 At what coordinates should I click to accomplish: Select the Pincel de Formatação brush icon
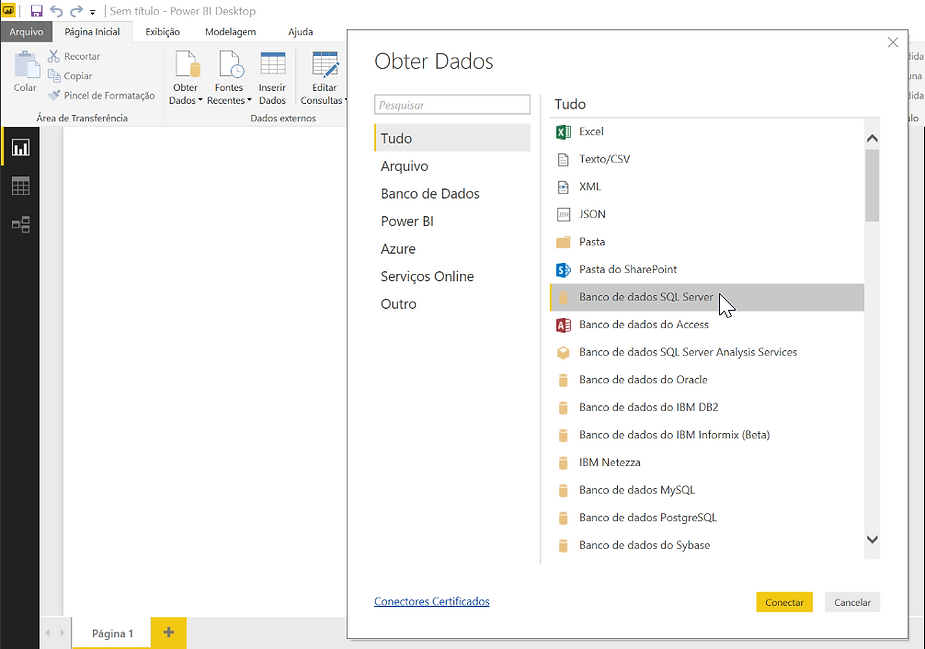coord(54,95)
